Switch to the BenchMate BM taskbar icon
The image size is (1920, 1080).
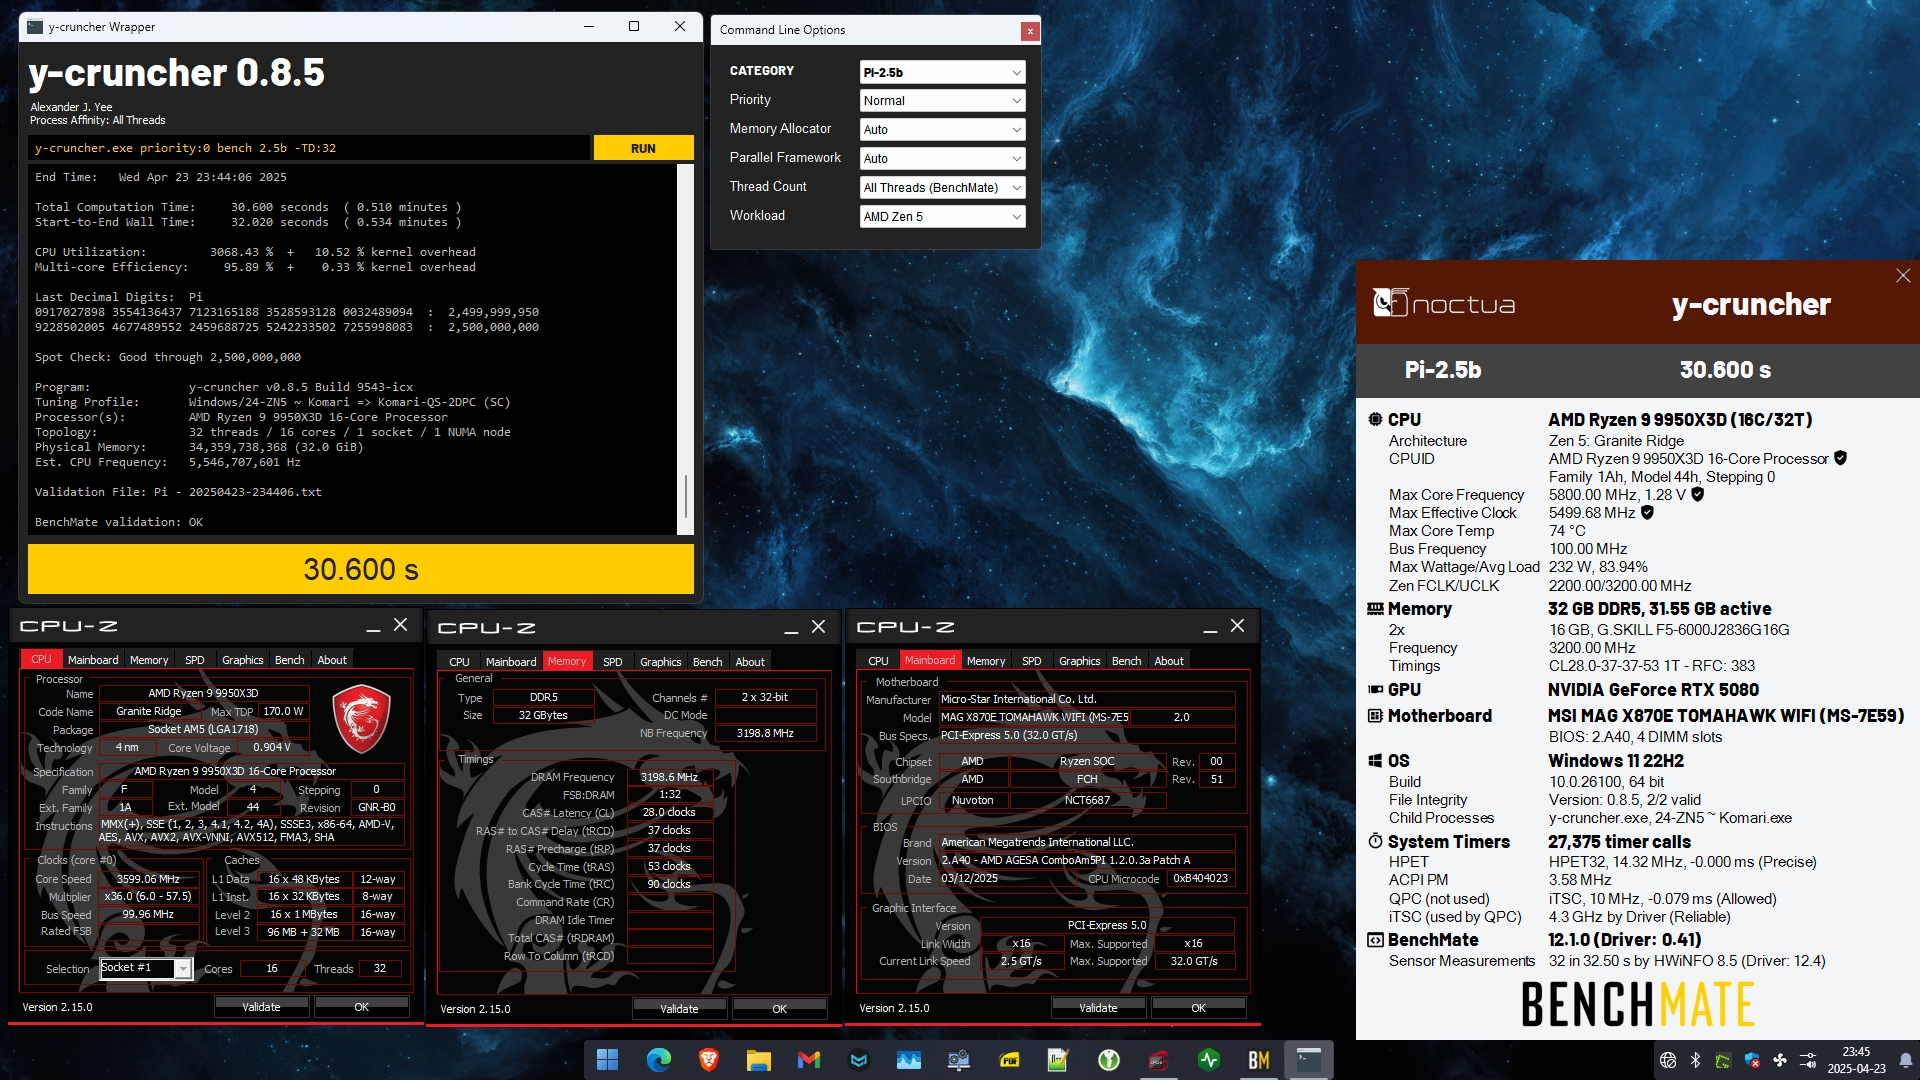[1259, 1060]
